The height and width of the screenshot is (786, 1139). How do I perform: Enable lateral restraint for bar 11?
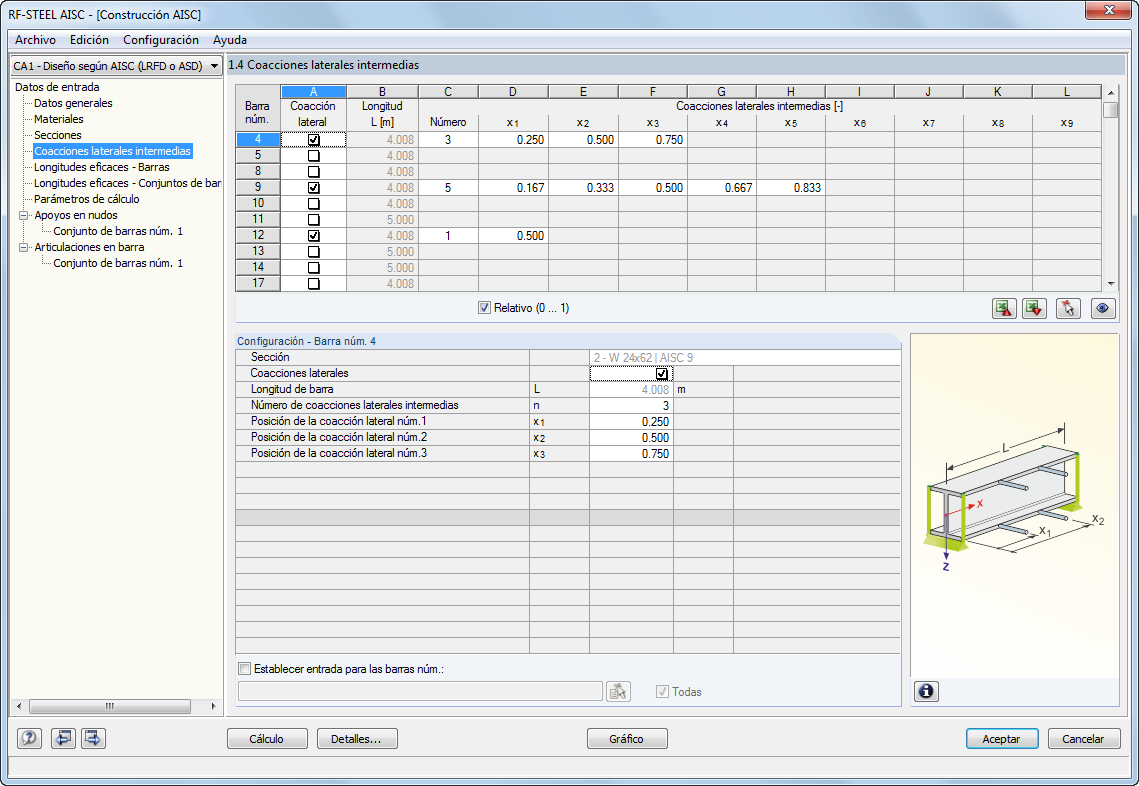pos(313,219)
